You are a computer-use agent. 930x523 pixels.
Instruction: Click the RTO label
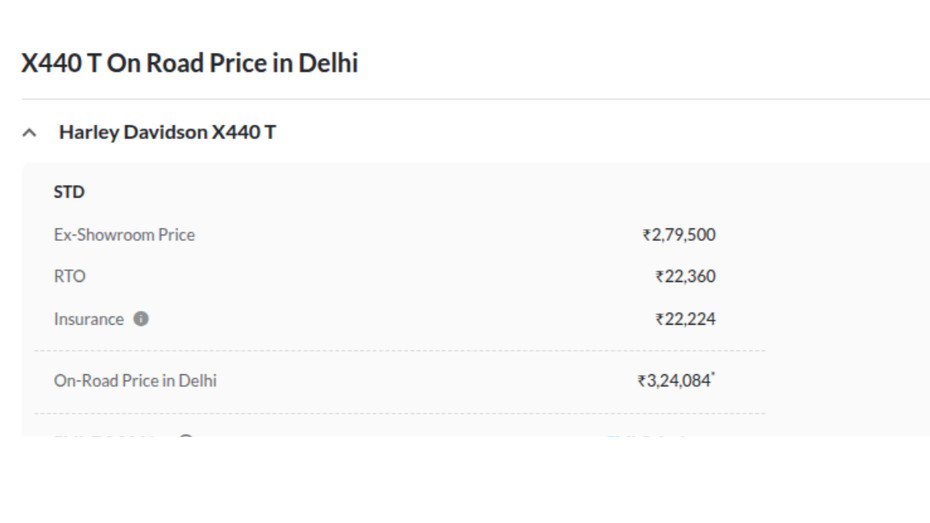coord(70,277)
